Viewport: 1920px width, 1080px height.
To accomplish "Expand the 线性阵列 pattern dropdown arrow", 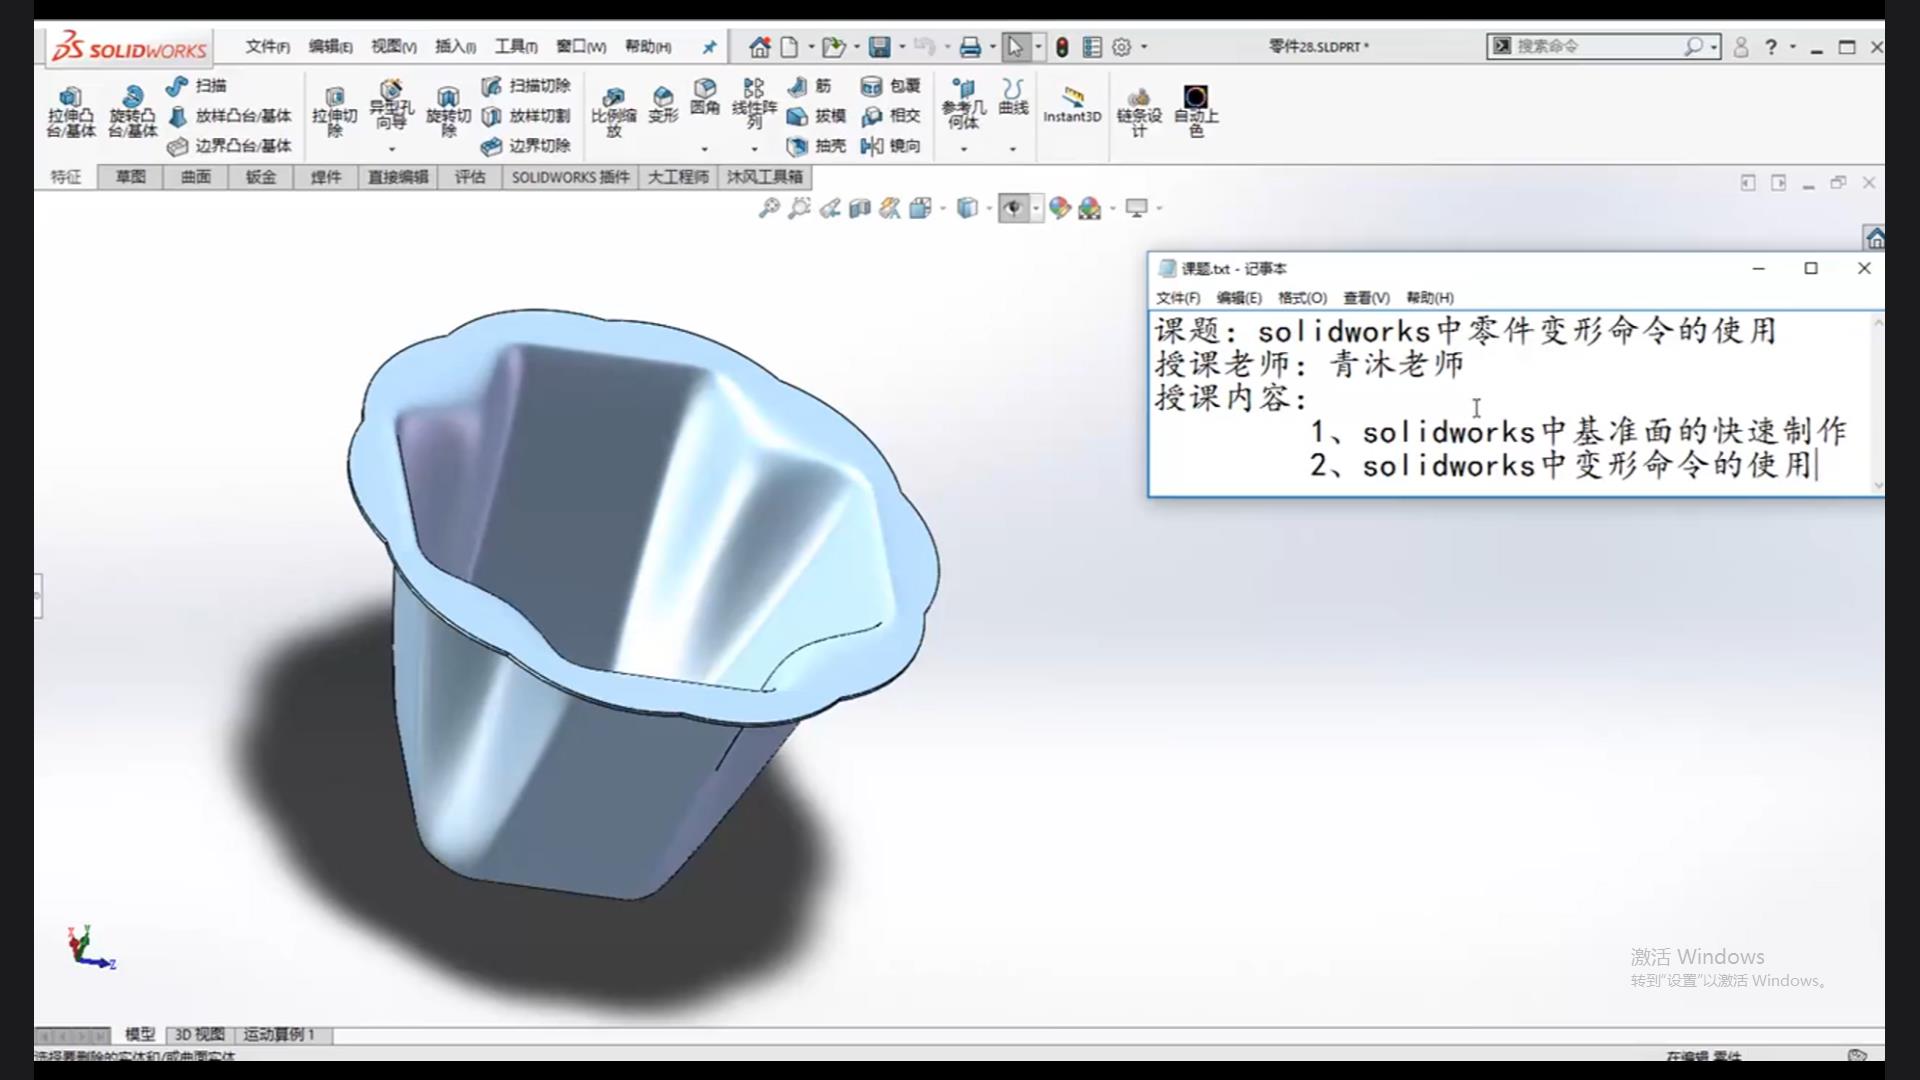I will tap(754, 149).
